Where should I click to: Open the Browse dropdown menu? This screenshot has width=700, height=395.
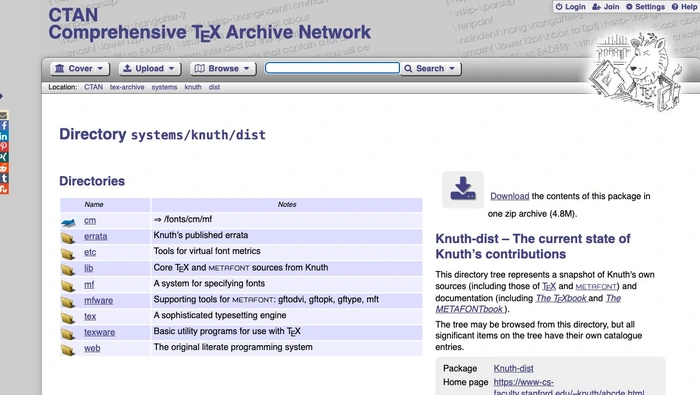(223, 68)
